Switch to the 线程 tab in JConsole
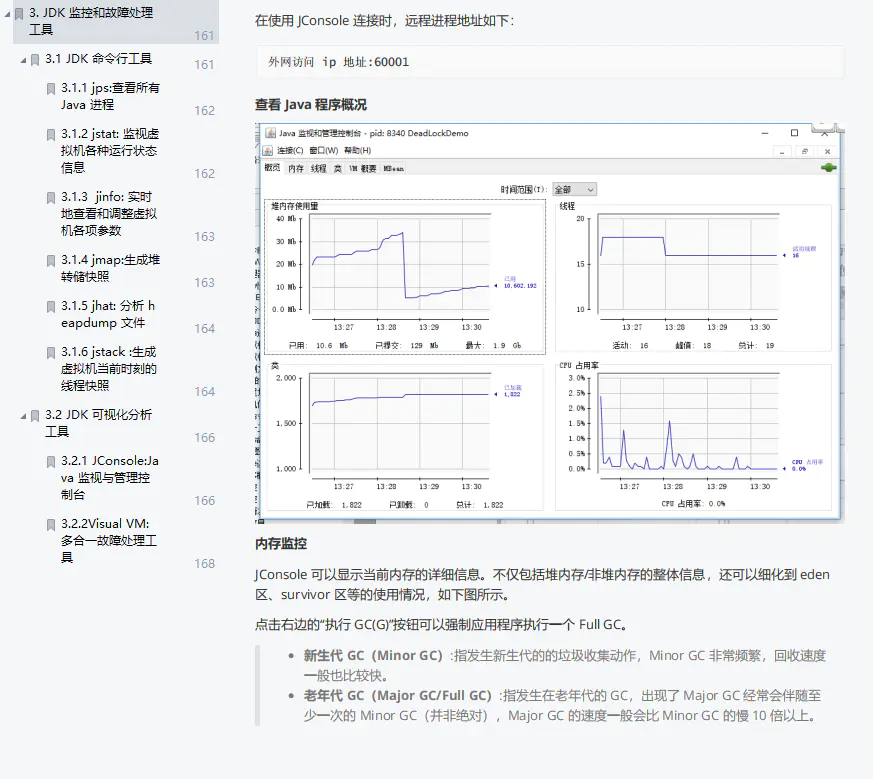 point(318,168)
